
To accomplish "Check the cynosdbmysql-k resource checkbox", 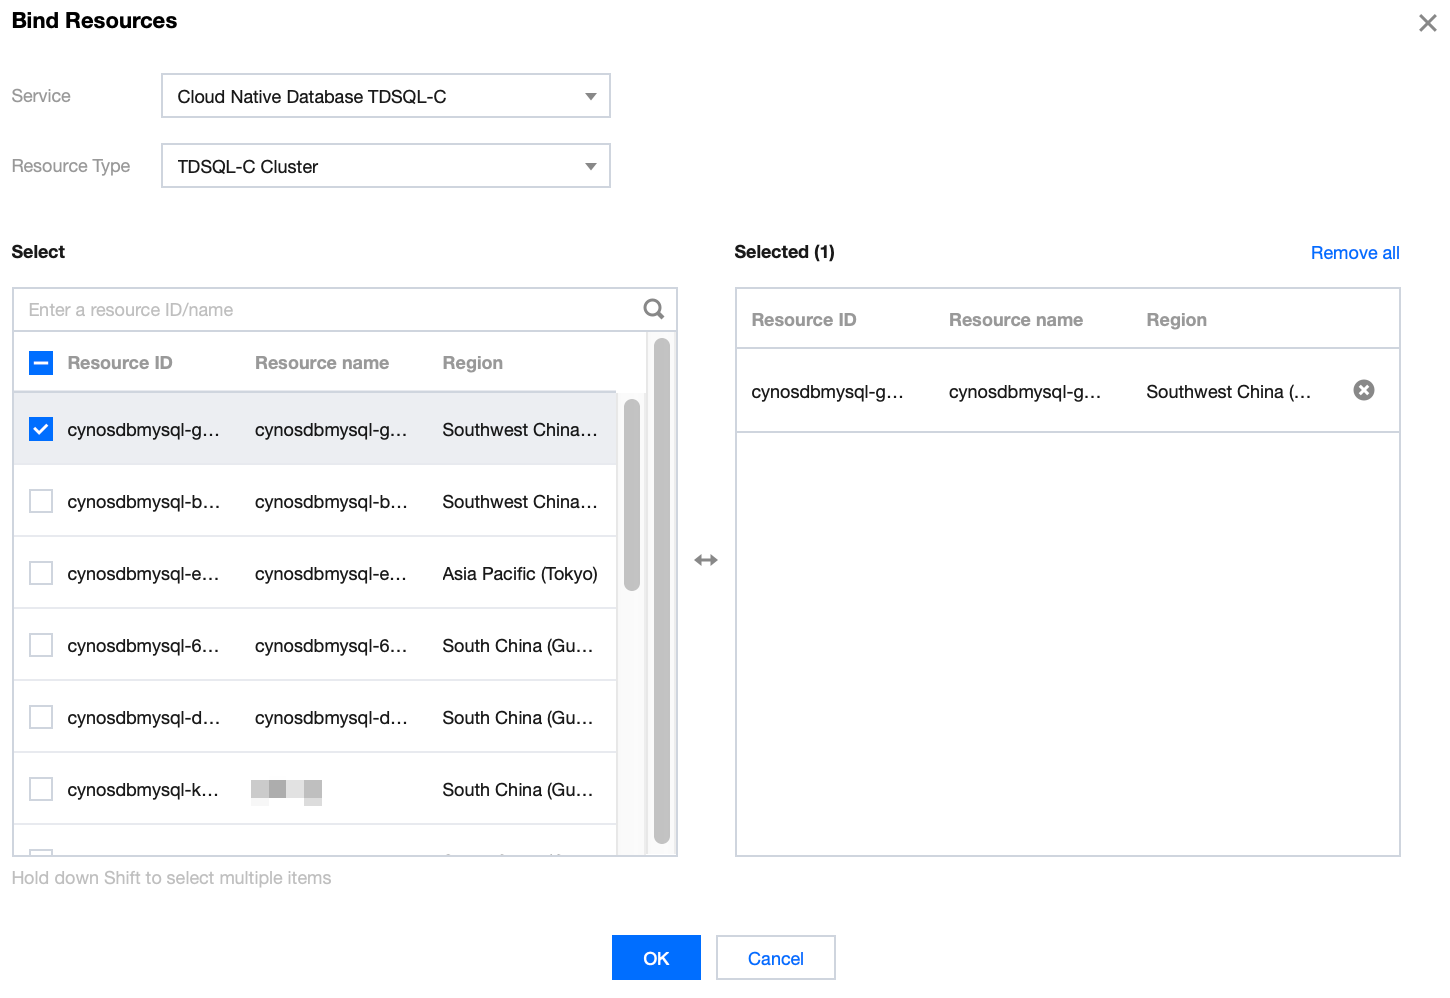I will coord(41,789).
